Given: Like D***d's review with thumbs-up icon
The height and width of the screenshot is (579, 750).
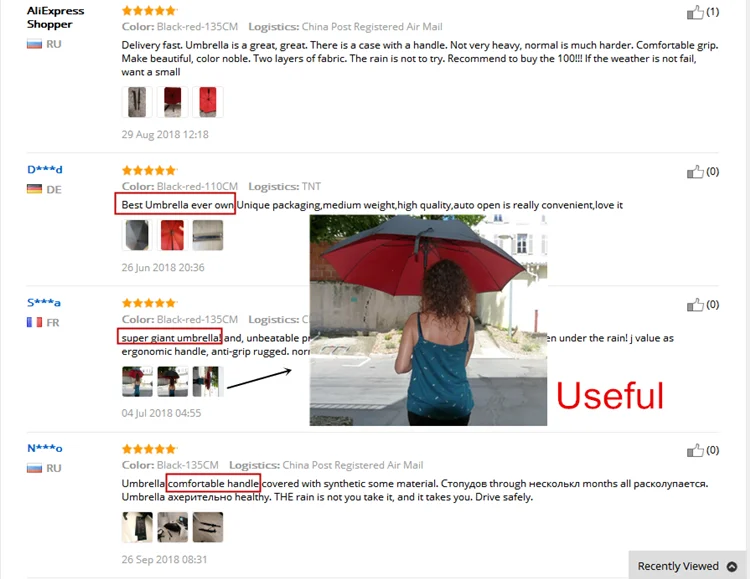Looking at the screenshot, I should click(x=695, y=172).
